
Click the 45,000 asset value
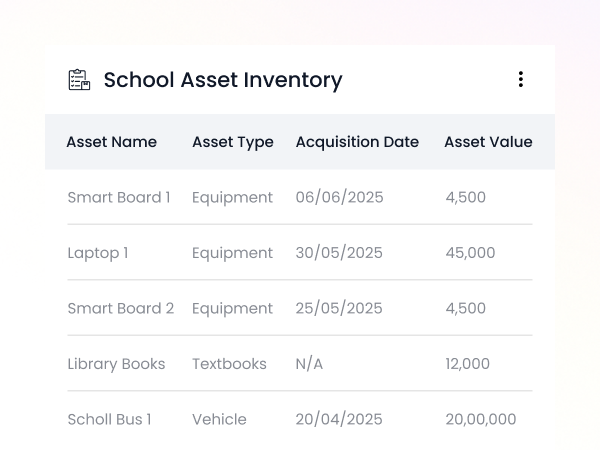pos(470,253)
